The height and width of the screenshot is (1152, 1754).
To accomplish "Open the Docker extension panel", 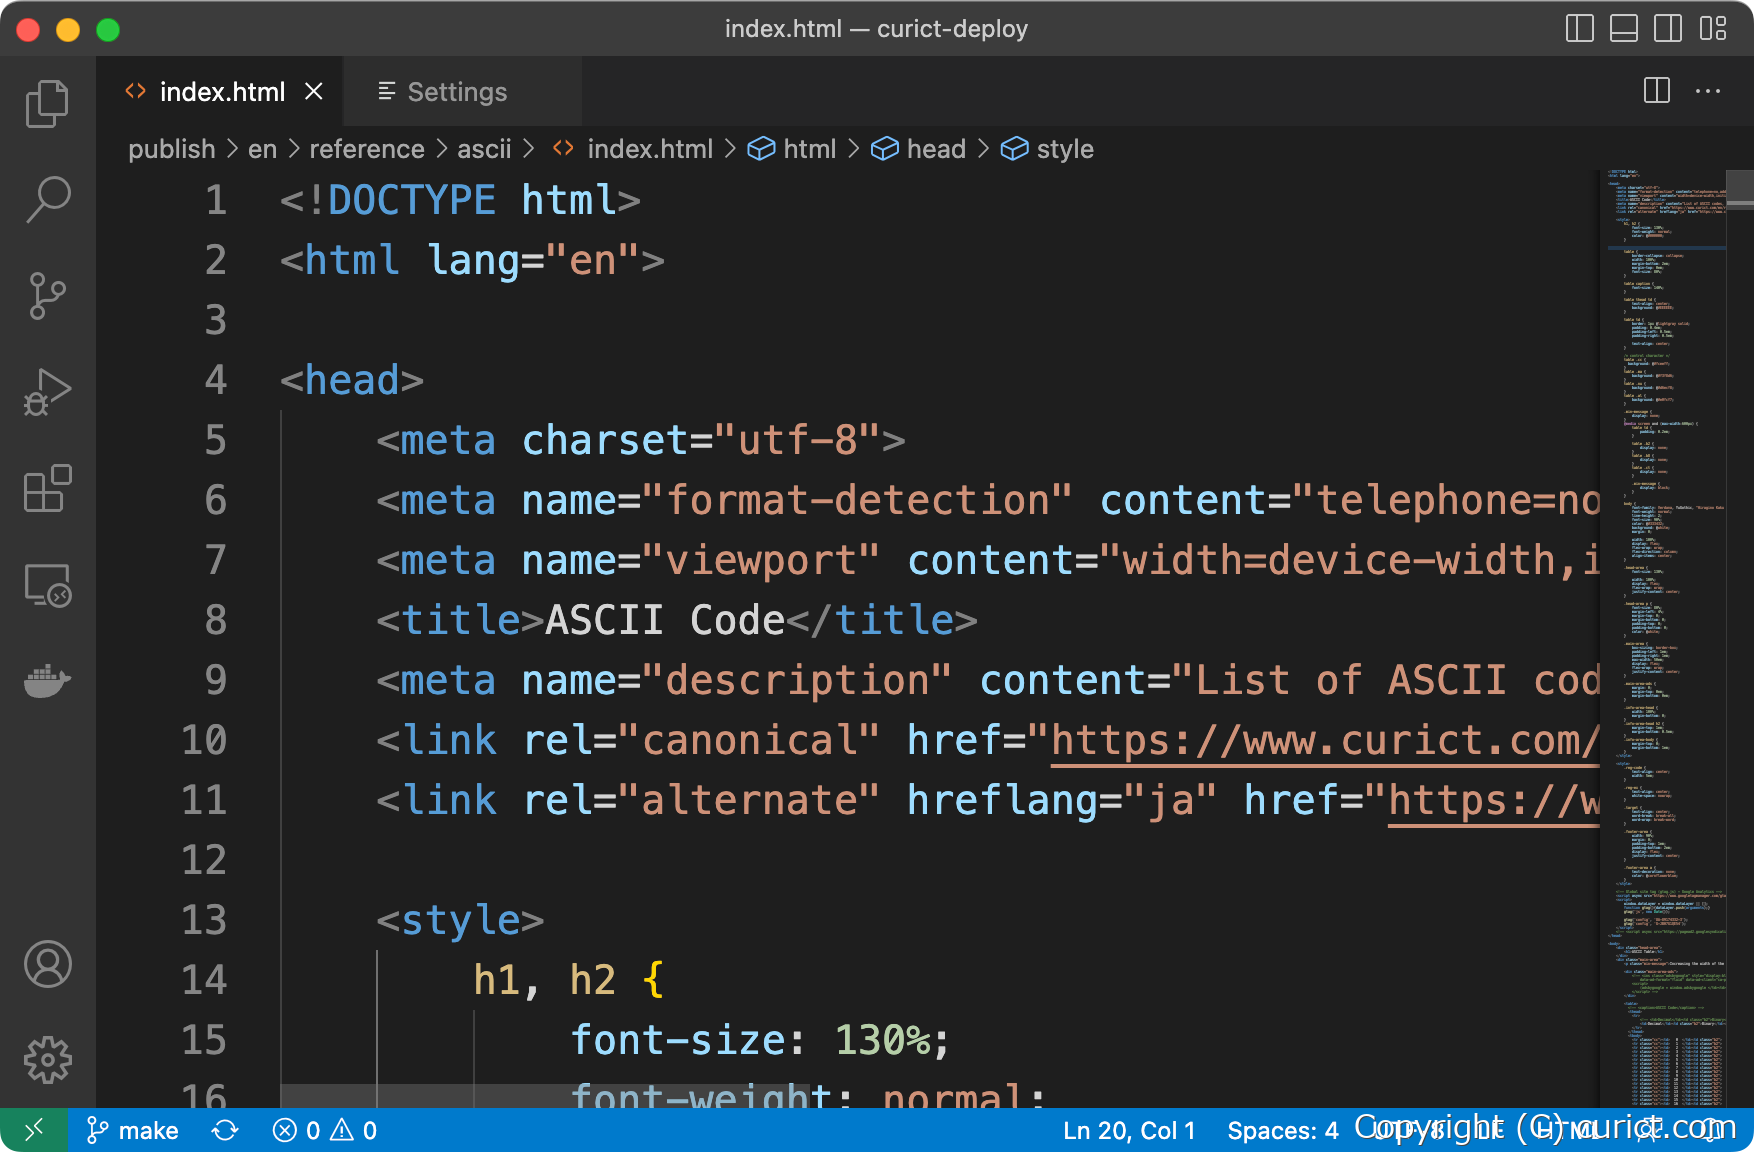I will (47, 681).
